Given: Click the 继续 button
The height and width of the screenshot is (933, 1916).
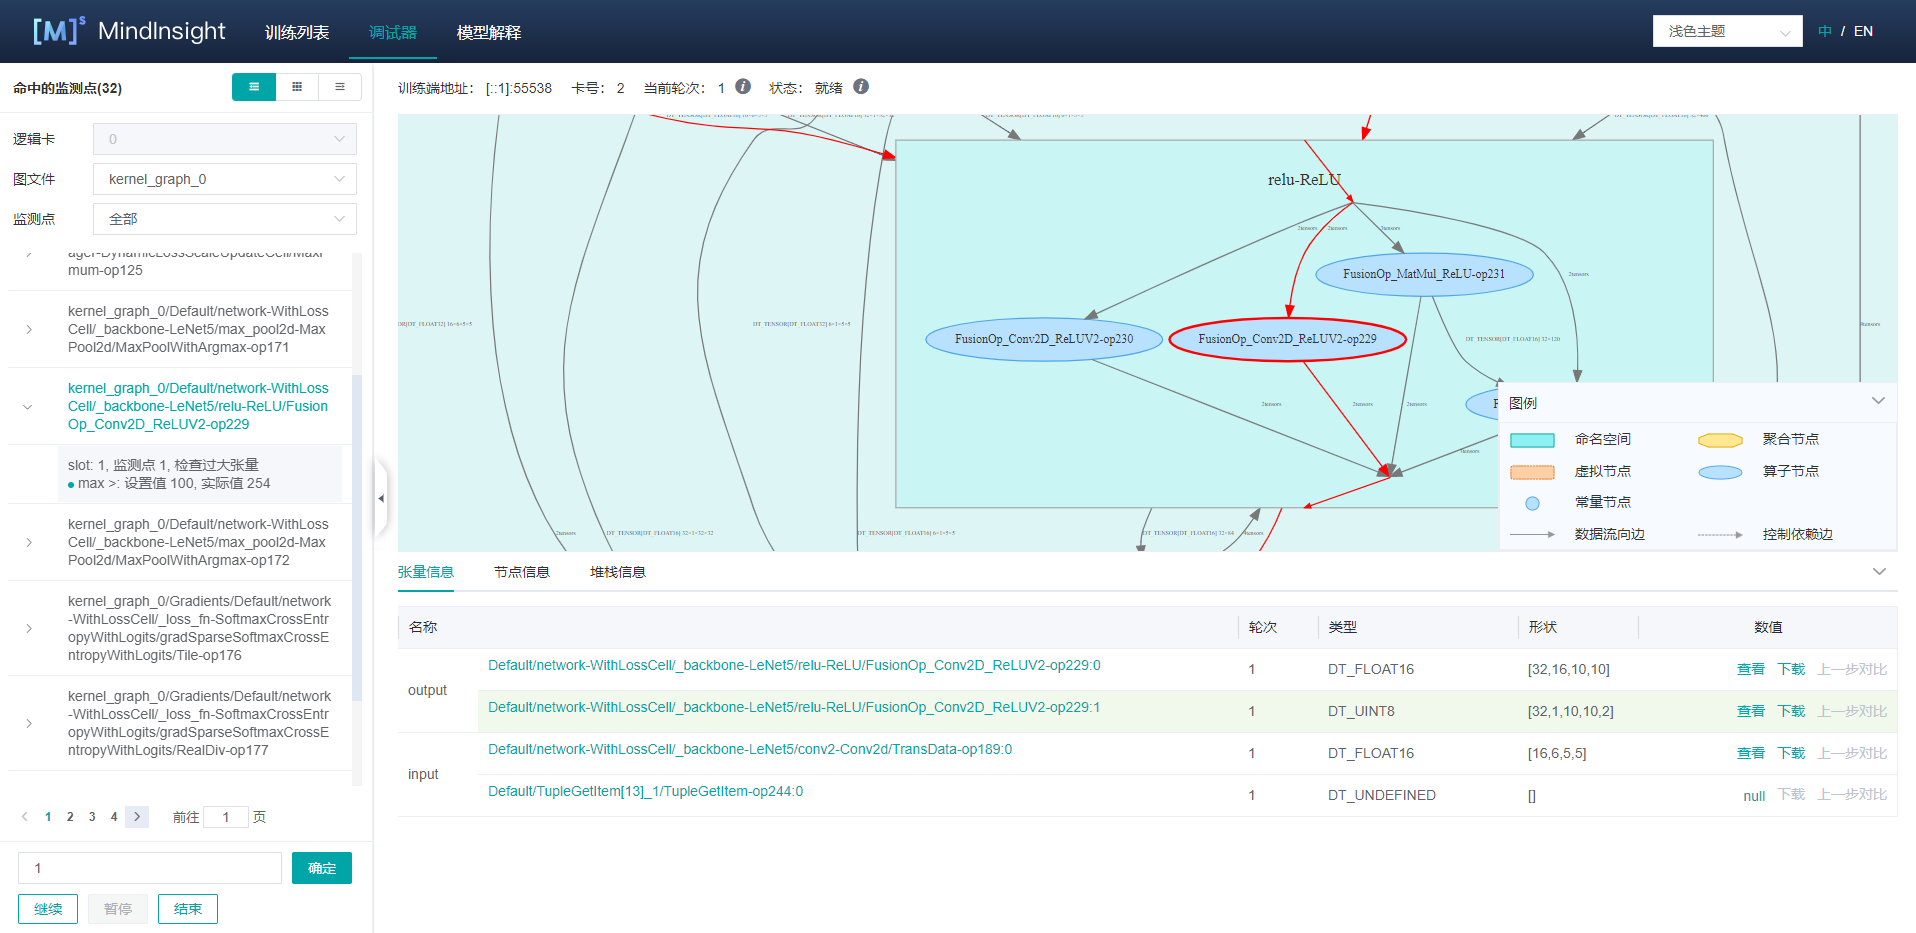Looking at the screenshot, I should click(x=48, y=909).
